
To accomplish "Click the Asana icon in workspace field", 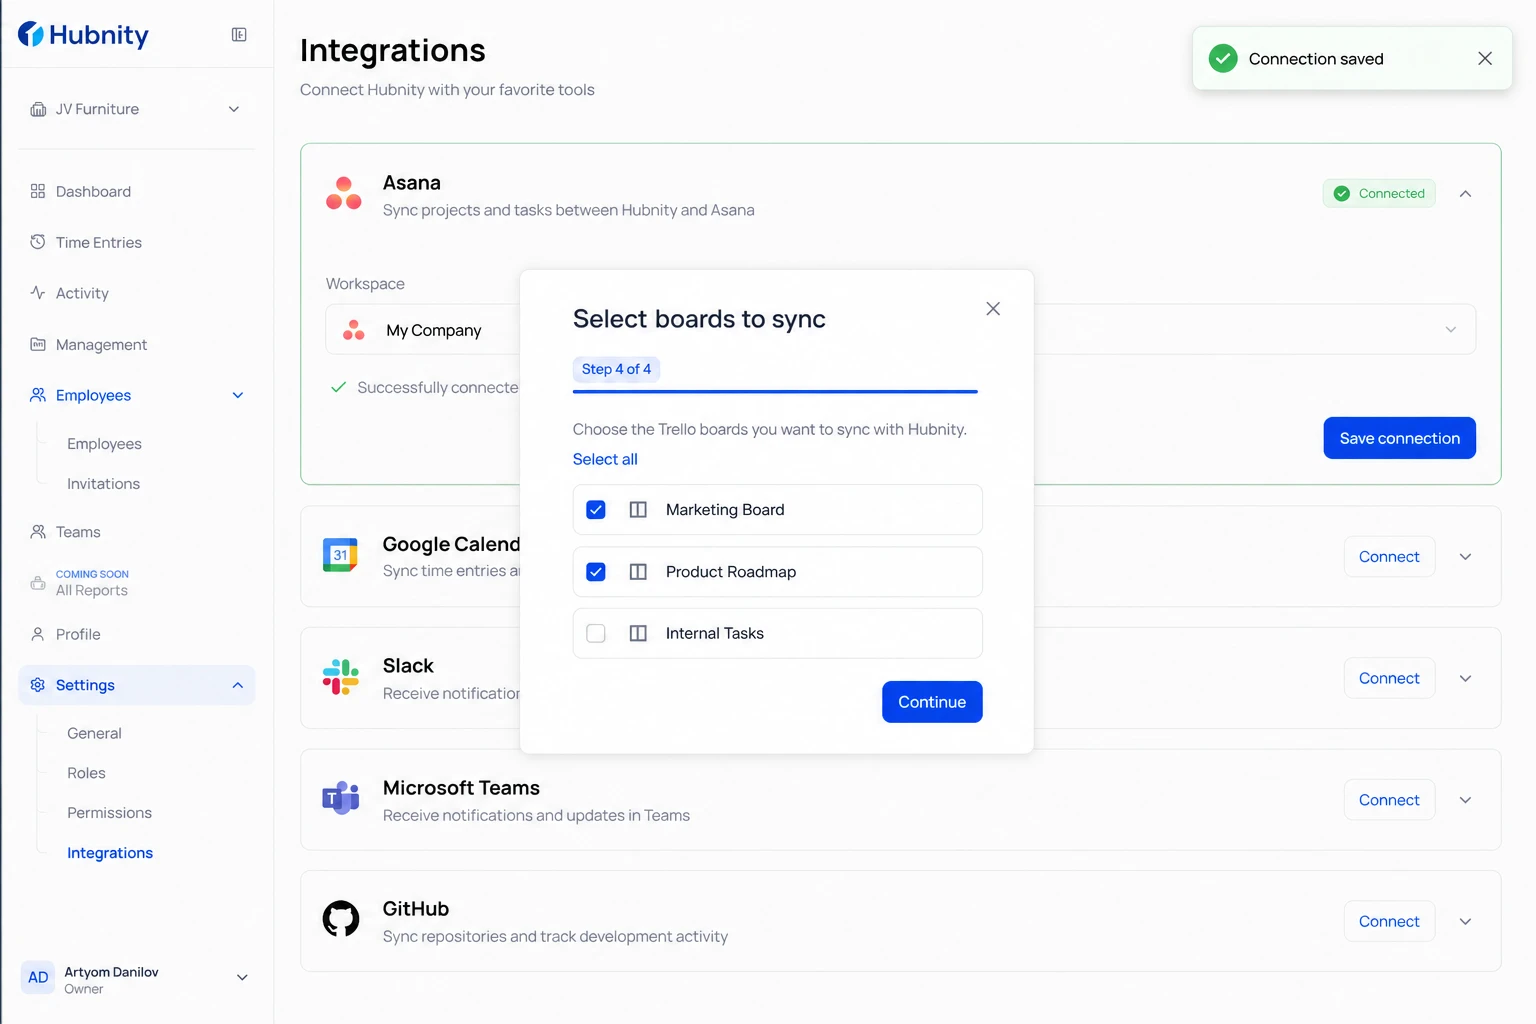I will 354,330.
